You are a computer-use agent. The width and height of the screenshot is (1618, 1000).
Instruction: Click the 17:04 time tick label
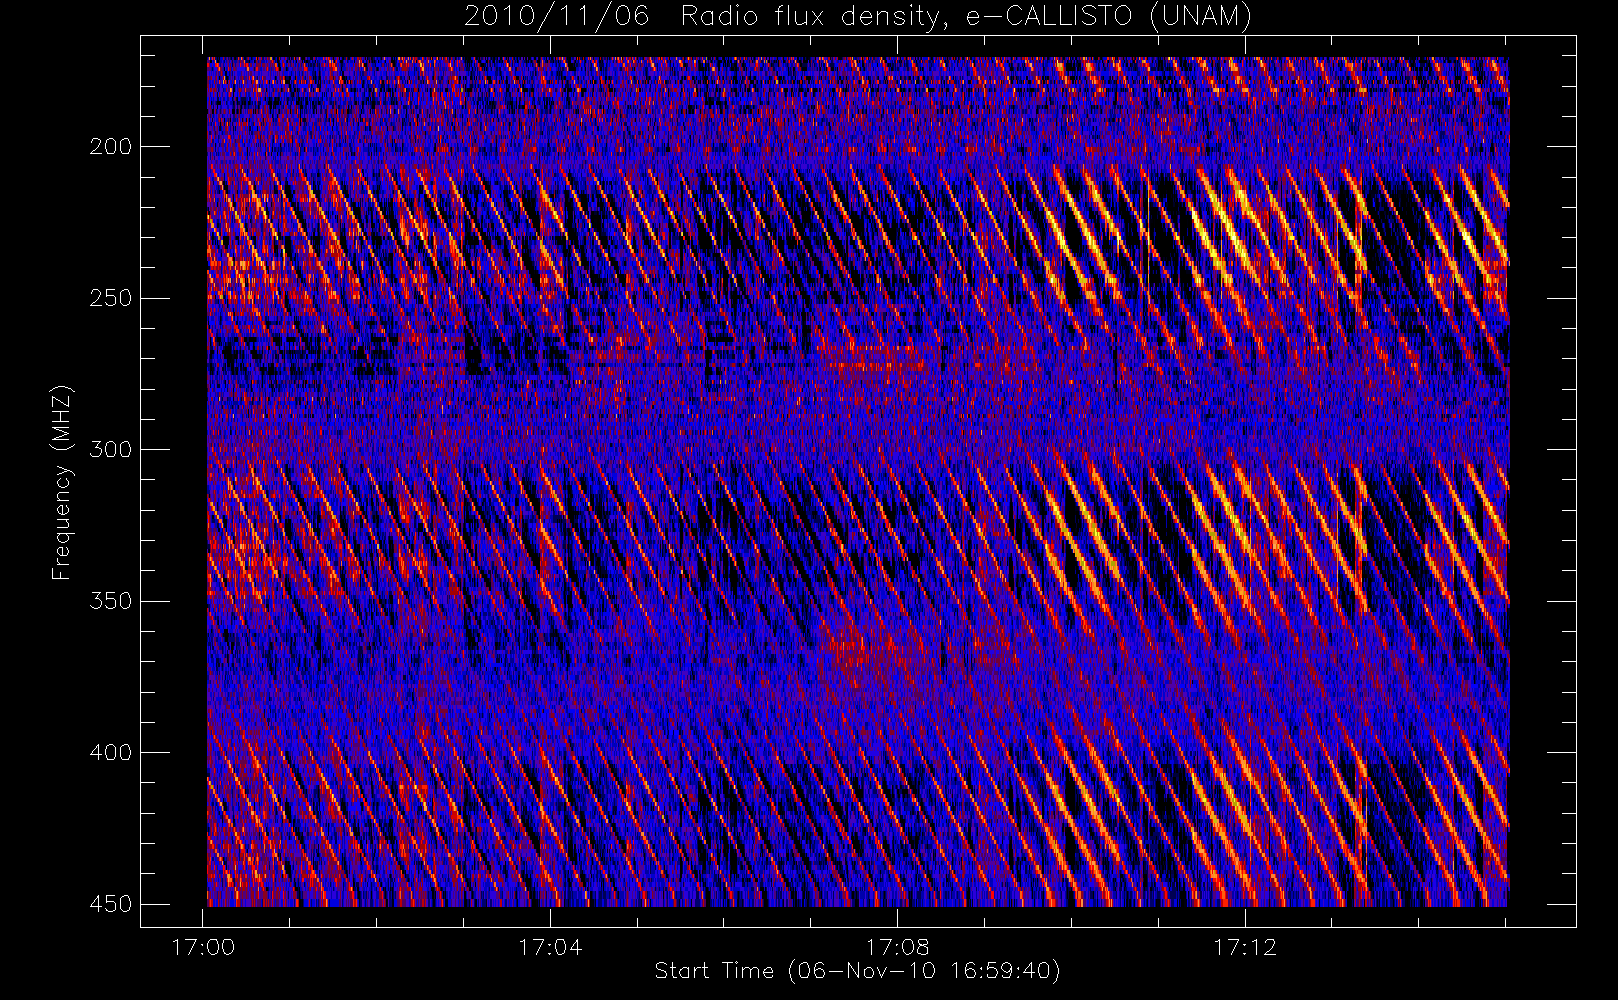(x=550, y=947)
